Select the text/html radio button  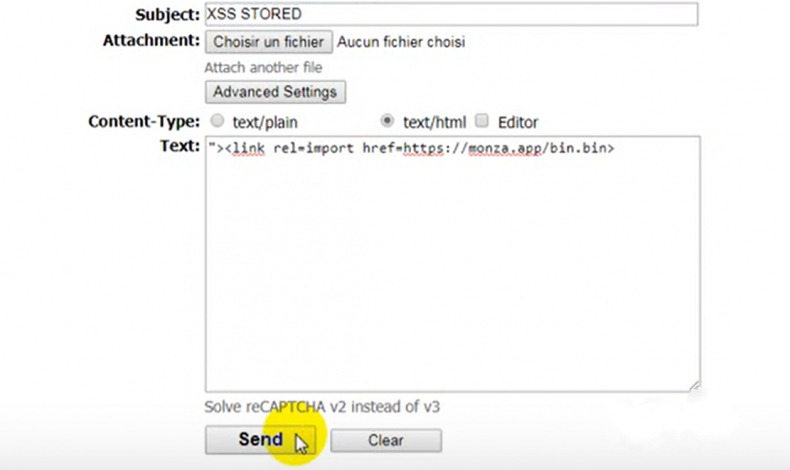tap(387, 121)
